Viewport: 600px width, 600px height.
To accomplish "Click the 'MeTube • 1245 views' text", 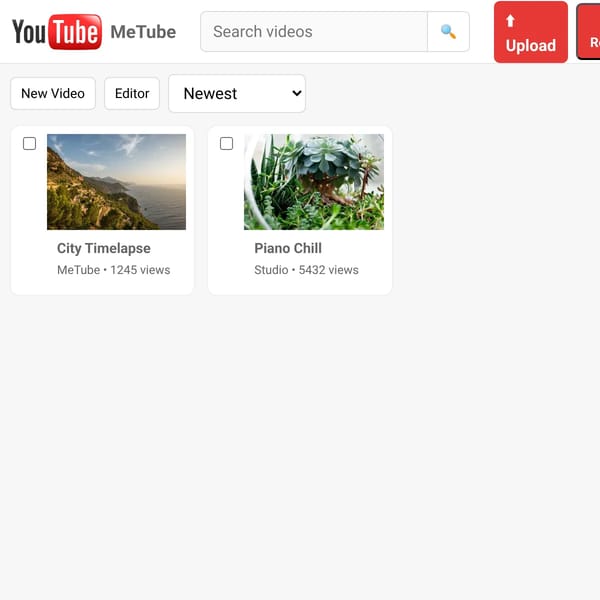I will coord(114,270).
